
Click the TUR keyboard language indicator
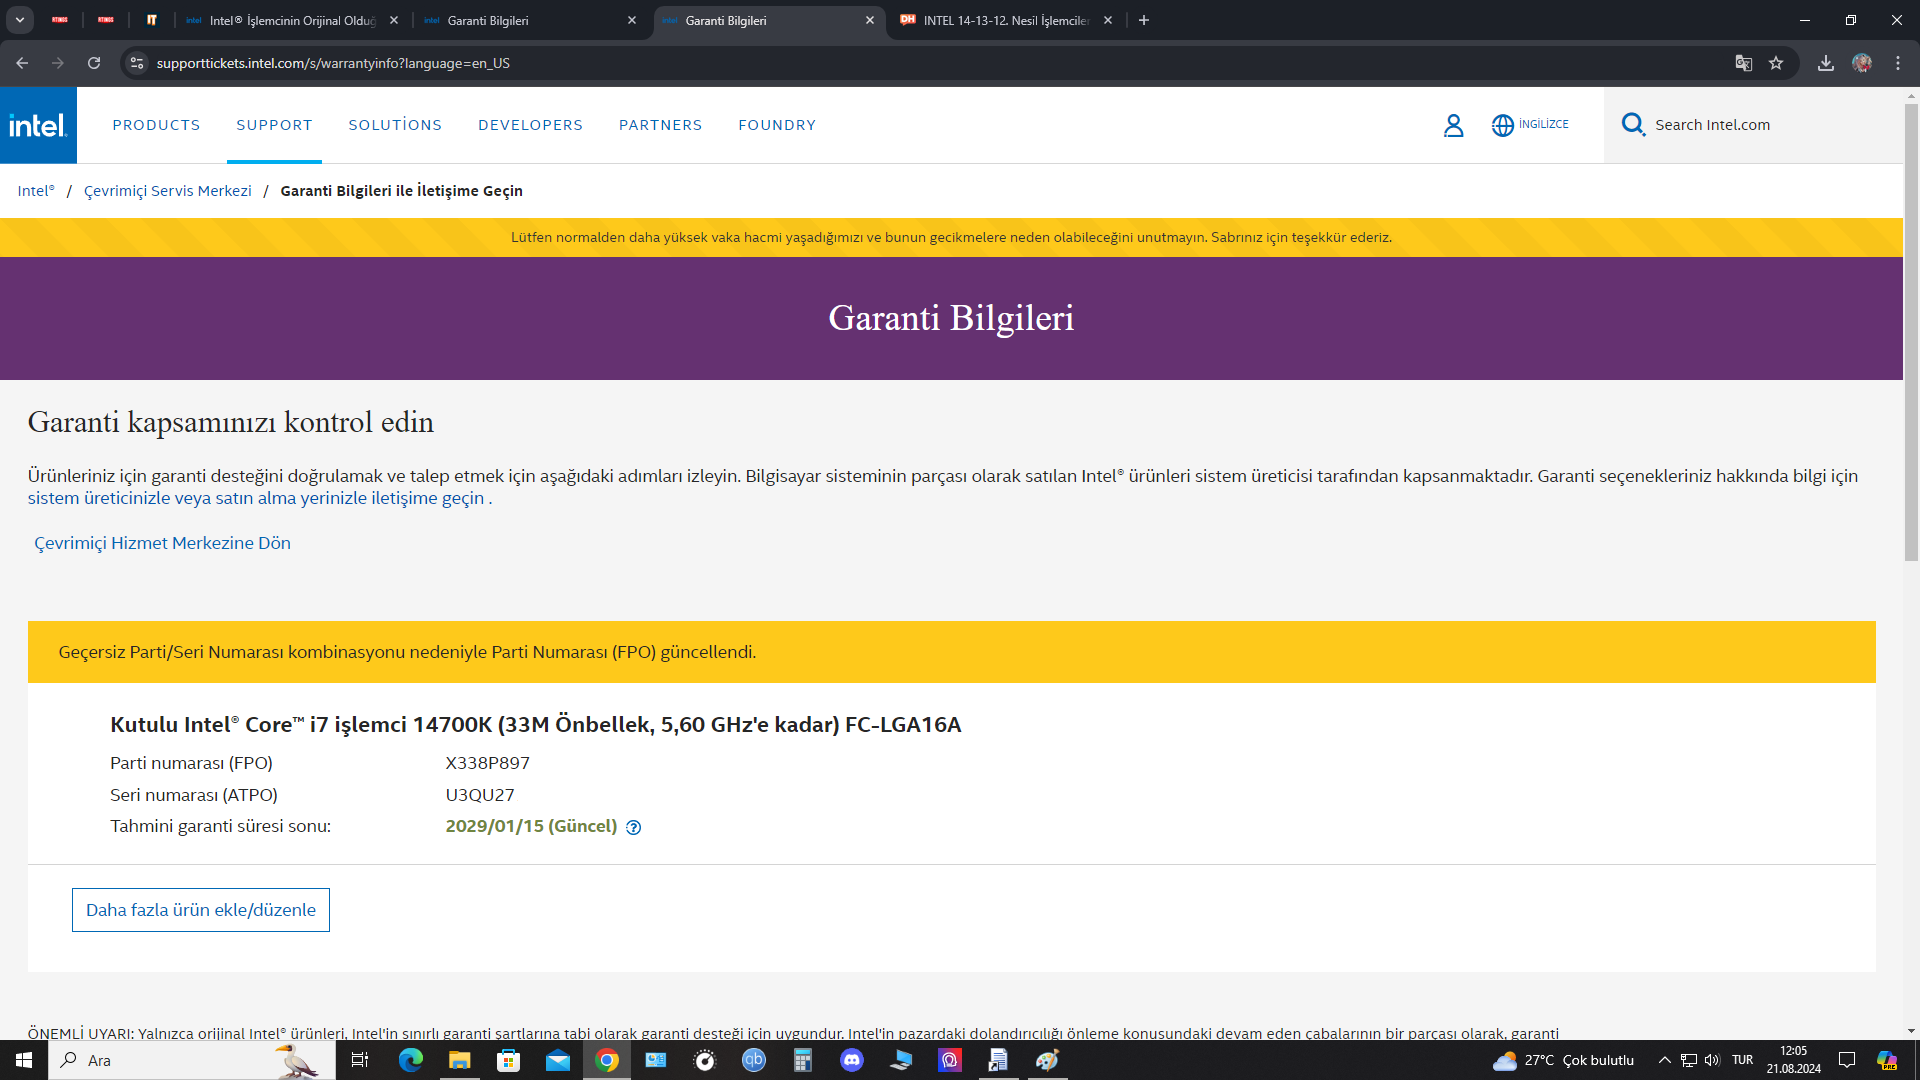coord(1742,1060)
